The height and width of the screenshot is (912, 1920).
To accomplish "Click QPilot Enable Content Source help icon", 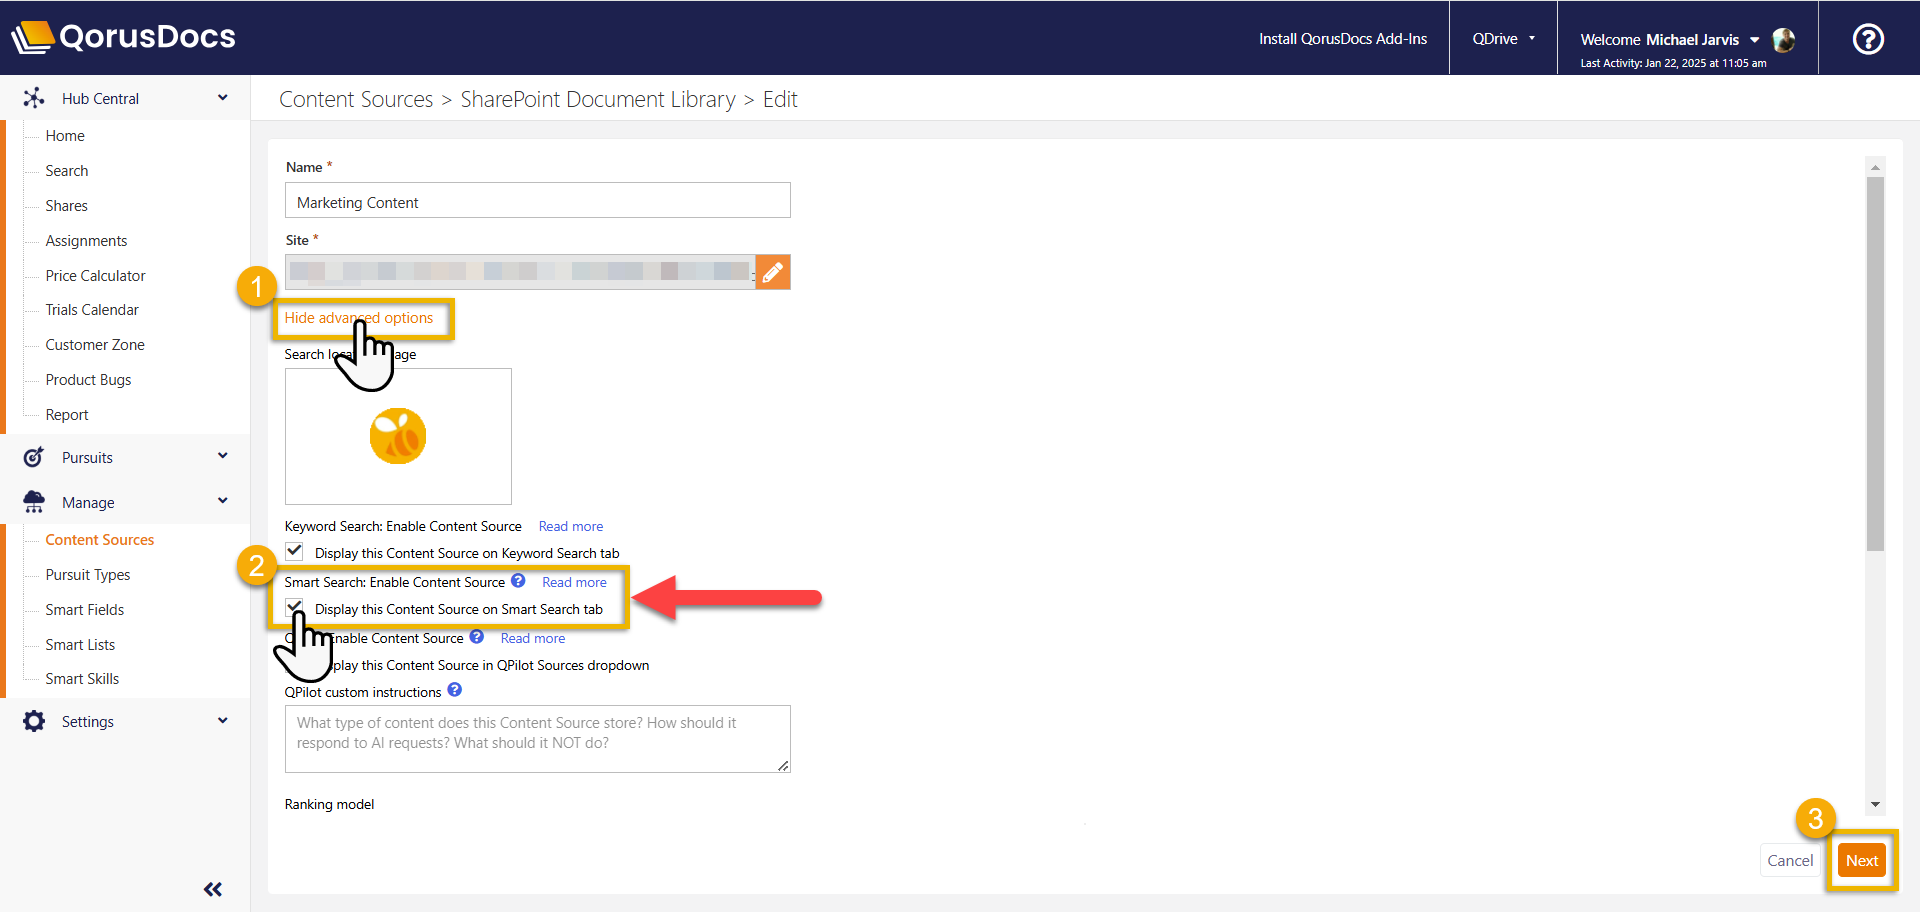I will click(477, 636).
